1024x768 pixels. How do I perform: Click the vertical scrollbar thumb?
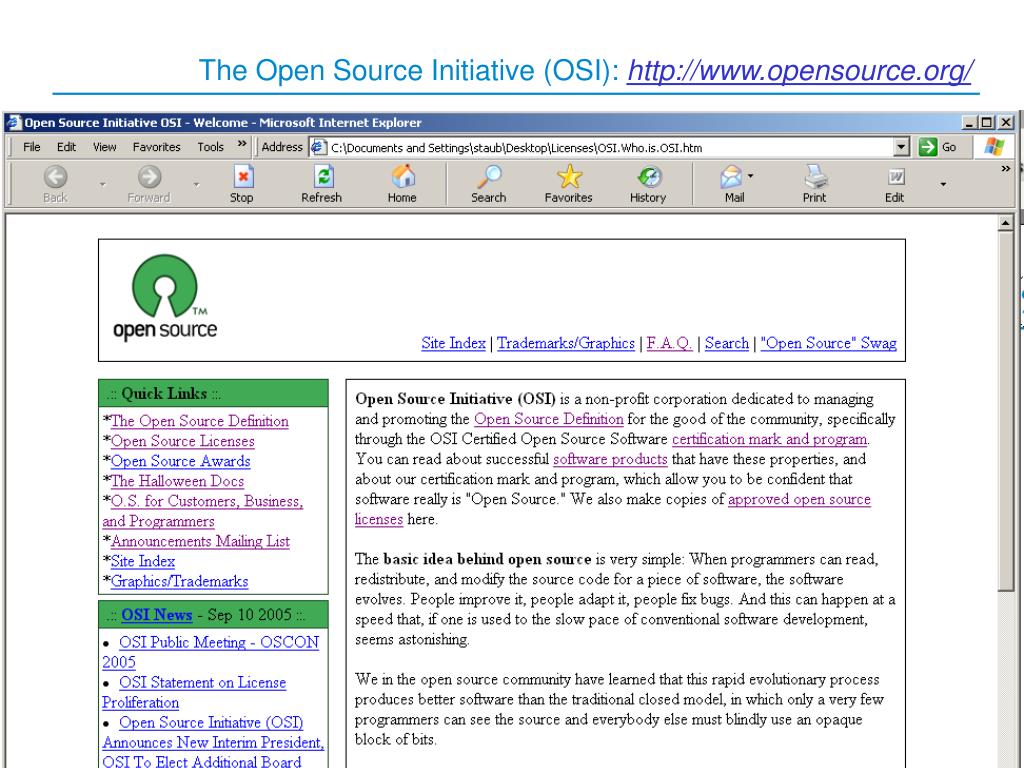(1005, 411)
